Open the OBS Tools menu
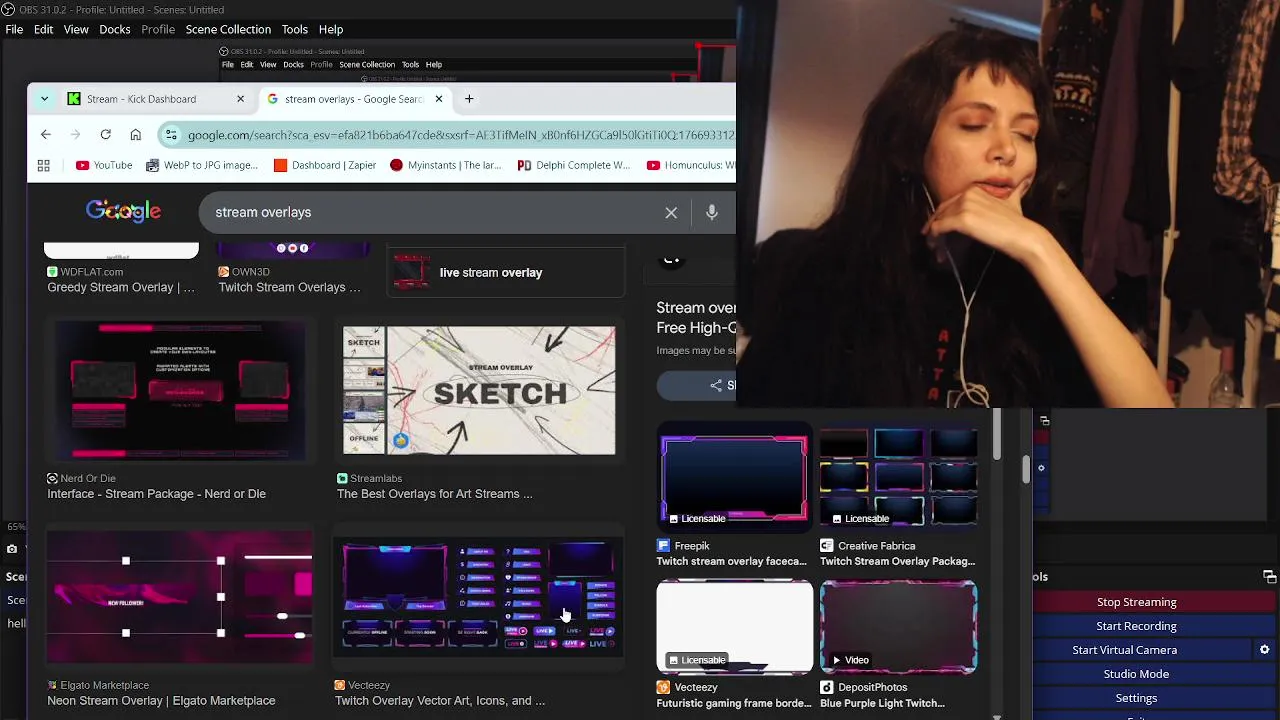Image resolution: width=1280 pixels, height=720 pixels. point(294,29)
